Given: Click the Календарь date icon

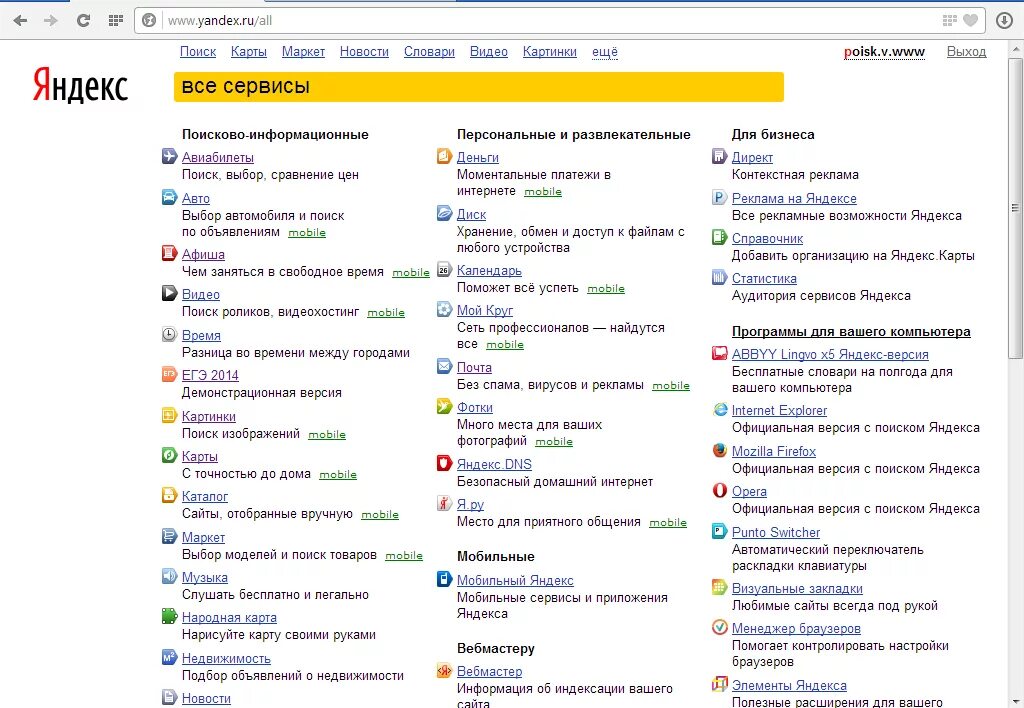Looking at the screenshot, I should click(x=444, y=269).
